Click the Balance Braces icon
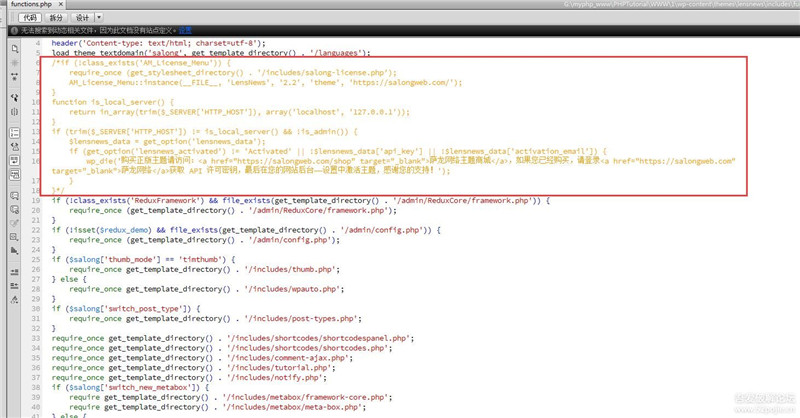 (15, 111)
